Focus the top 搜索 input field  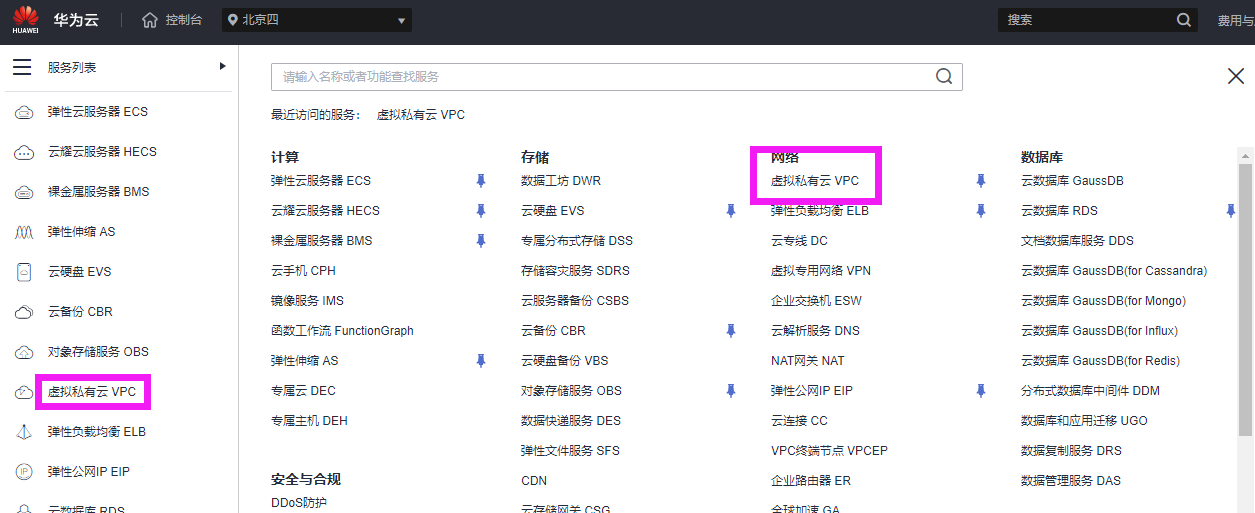tap(1085, 20)
